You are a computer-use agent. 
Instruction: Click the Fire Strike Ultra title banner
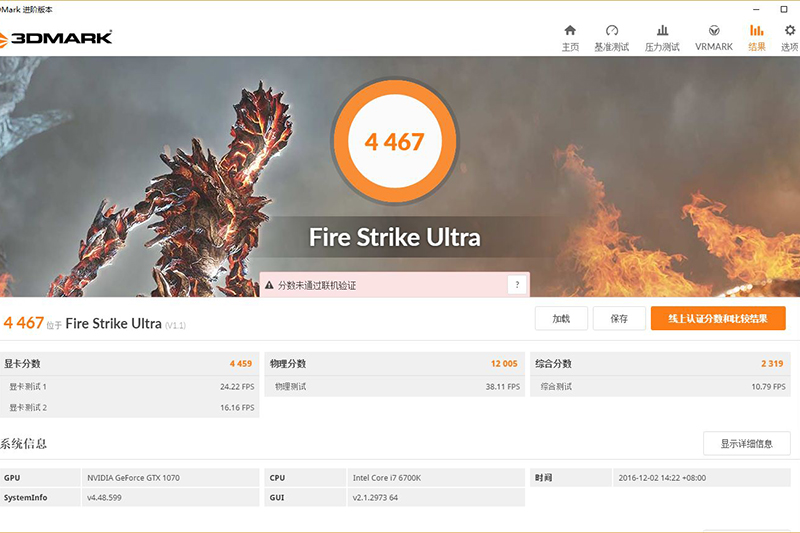click(394, 237)
